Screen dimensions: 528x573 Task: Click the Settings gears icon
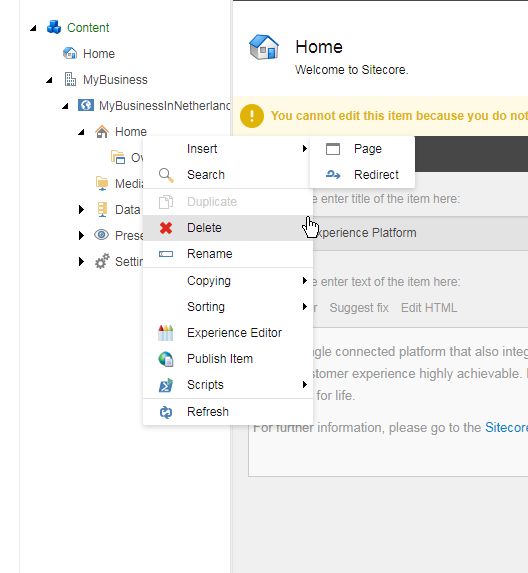pos(102,261)
